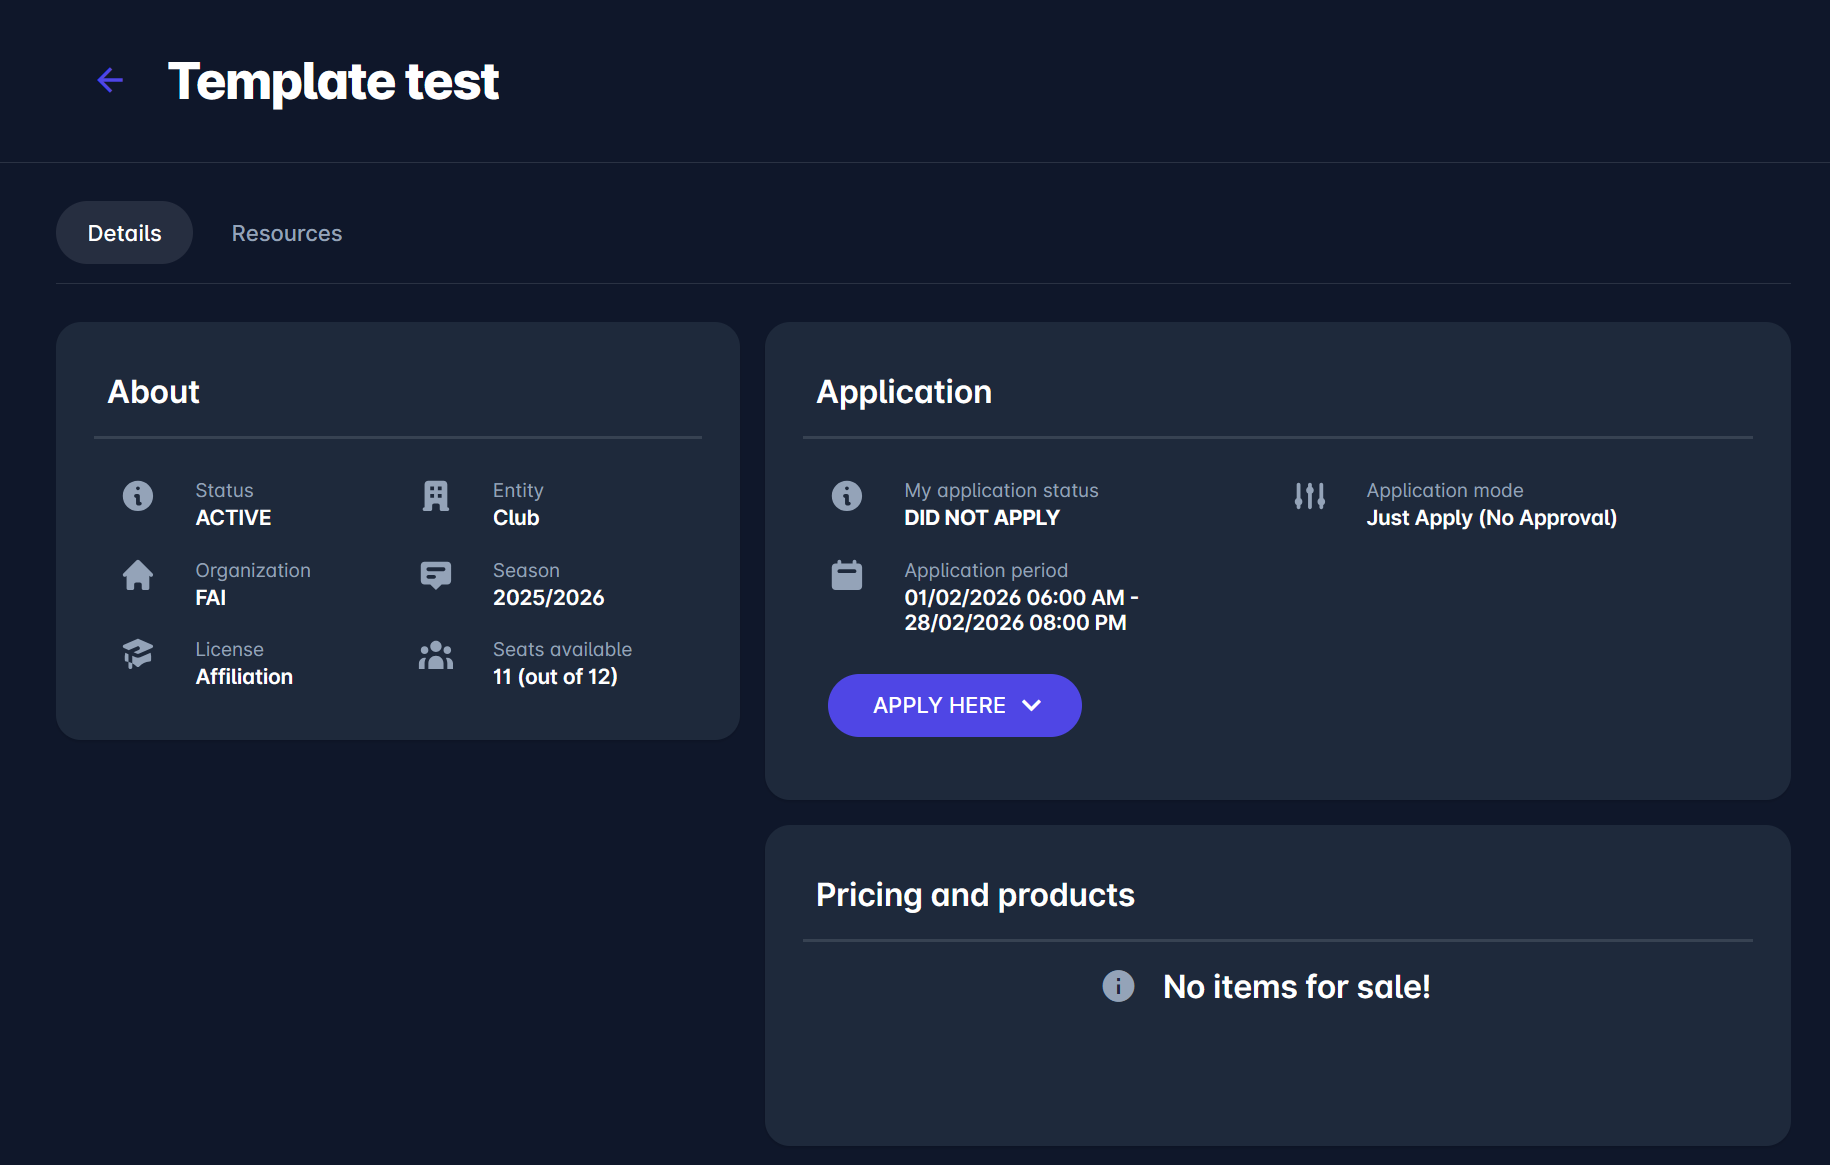
Task: Click the No items for sale info icon
Action: (x=1118, y=986)
